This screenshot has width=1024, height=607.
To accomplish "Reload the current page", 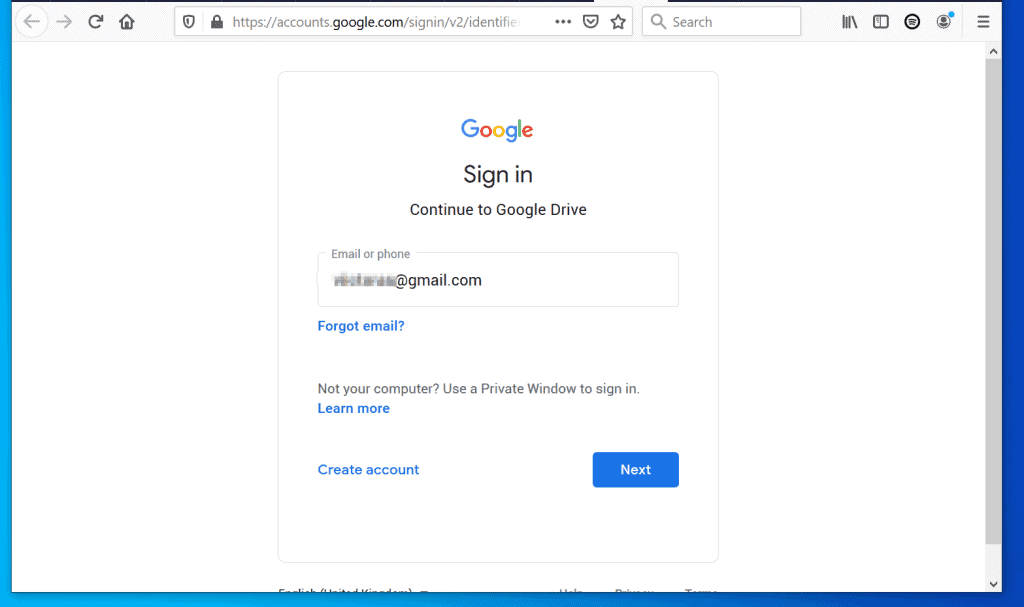I will (x=95, y=22).
